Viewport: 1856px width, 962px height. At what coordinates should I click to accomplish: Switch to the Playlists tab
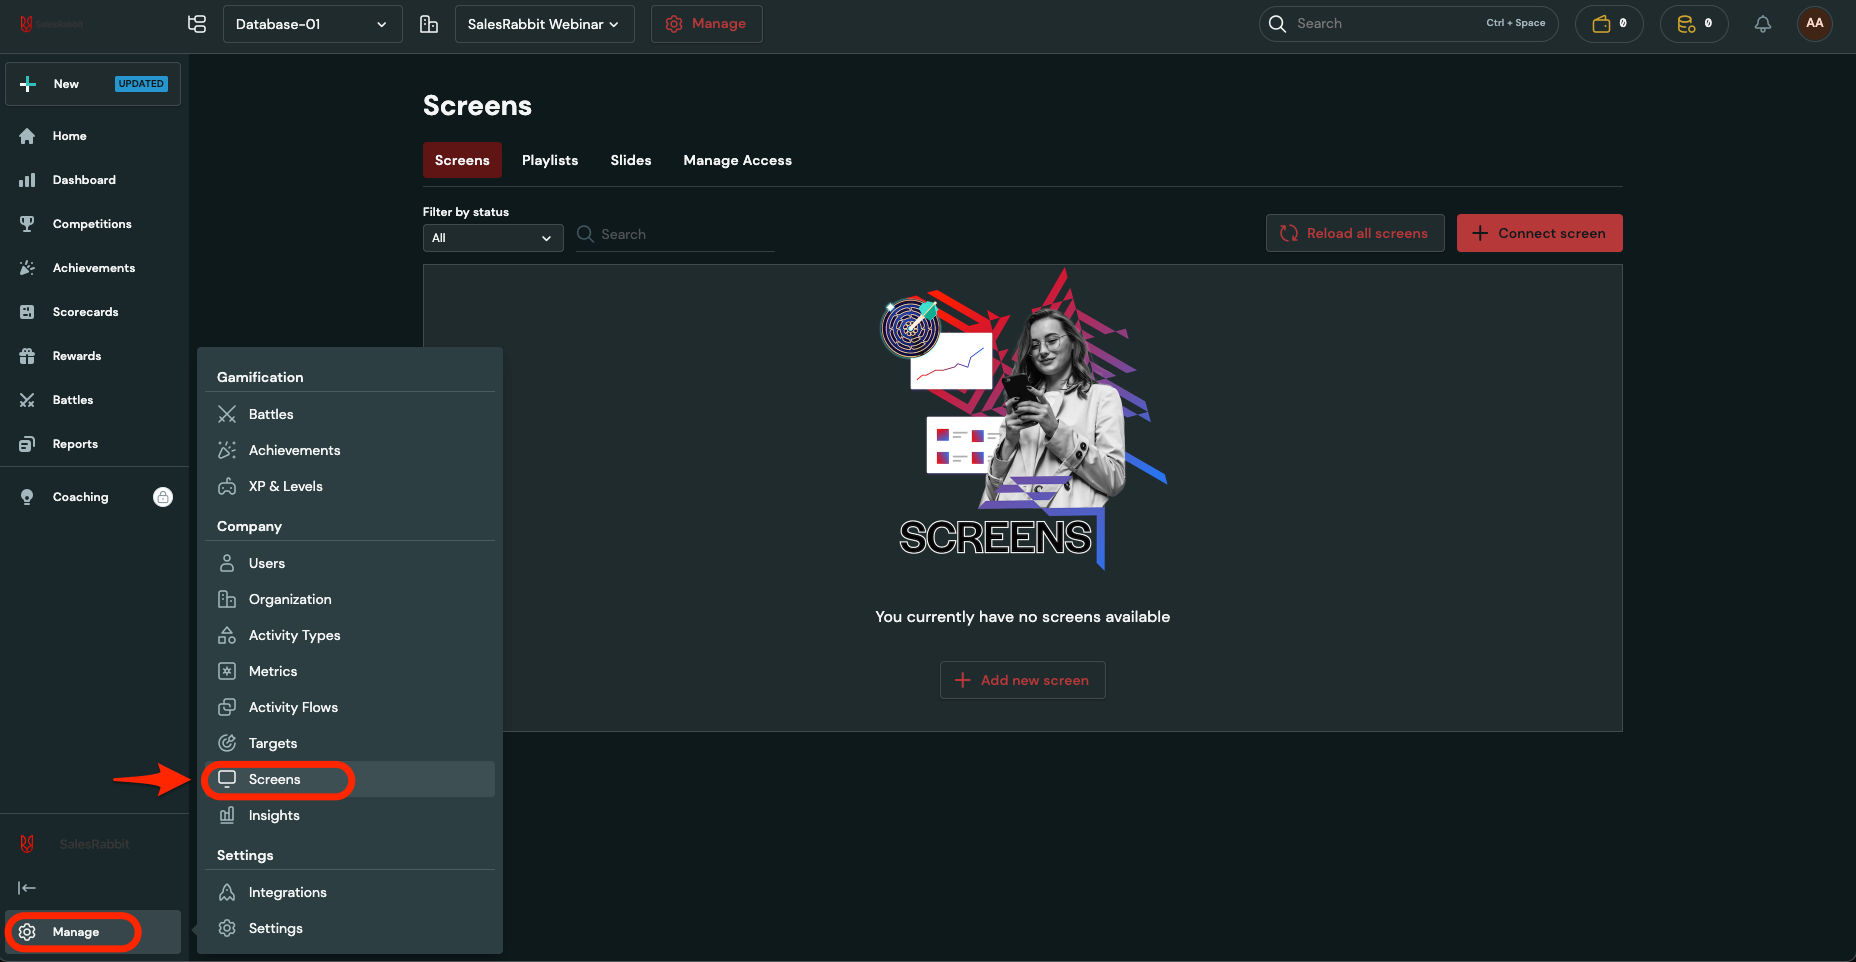[550, 160]
